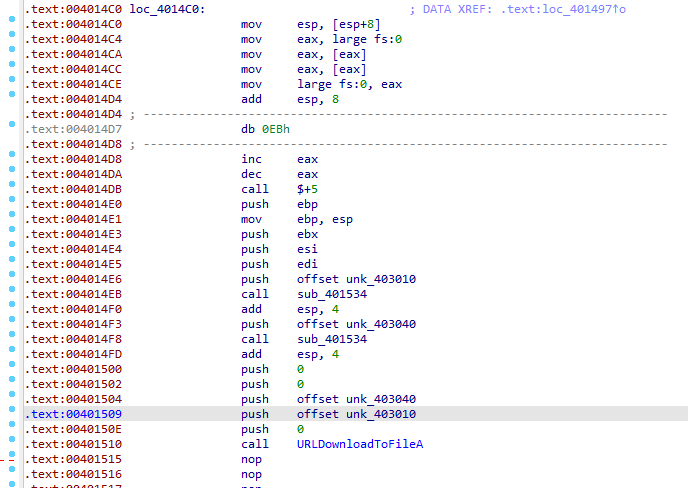The height and width of the screenshot is (488, 688).
Task: Jump to unk_403010 operand at 004014E6
Action: click(381, 279)
